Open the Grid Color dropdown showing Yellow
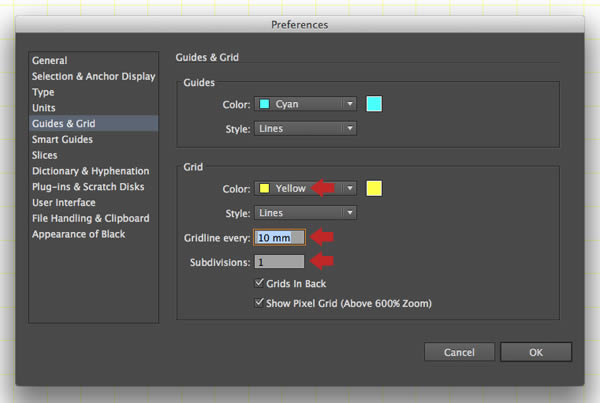Screen dimensions: 600x403 (x=305, y=188)
